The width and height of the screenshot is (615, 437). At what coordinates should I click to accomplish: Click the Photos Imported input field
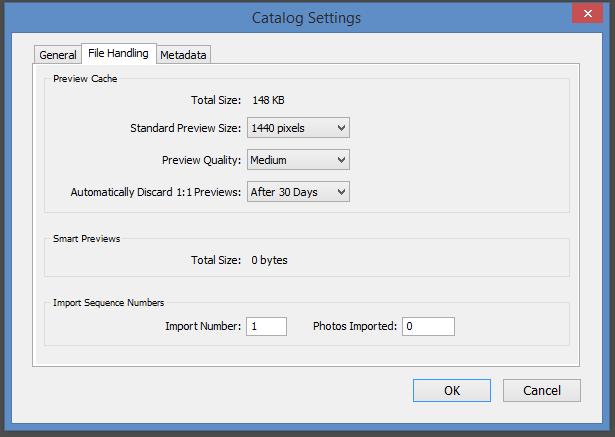tap(428, 326)
